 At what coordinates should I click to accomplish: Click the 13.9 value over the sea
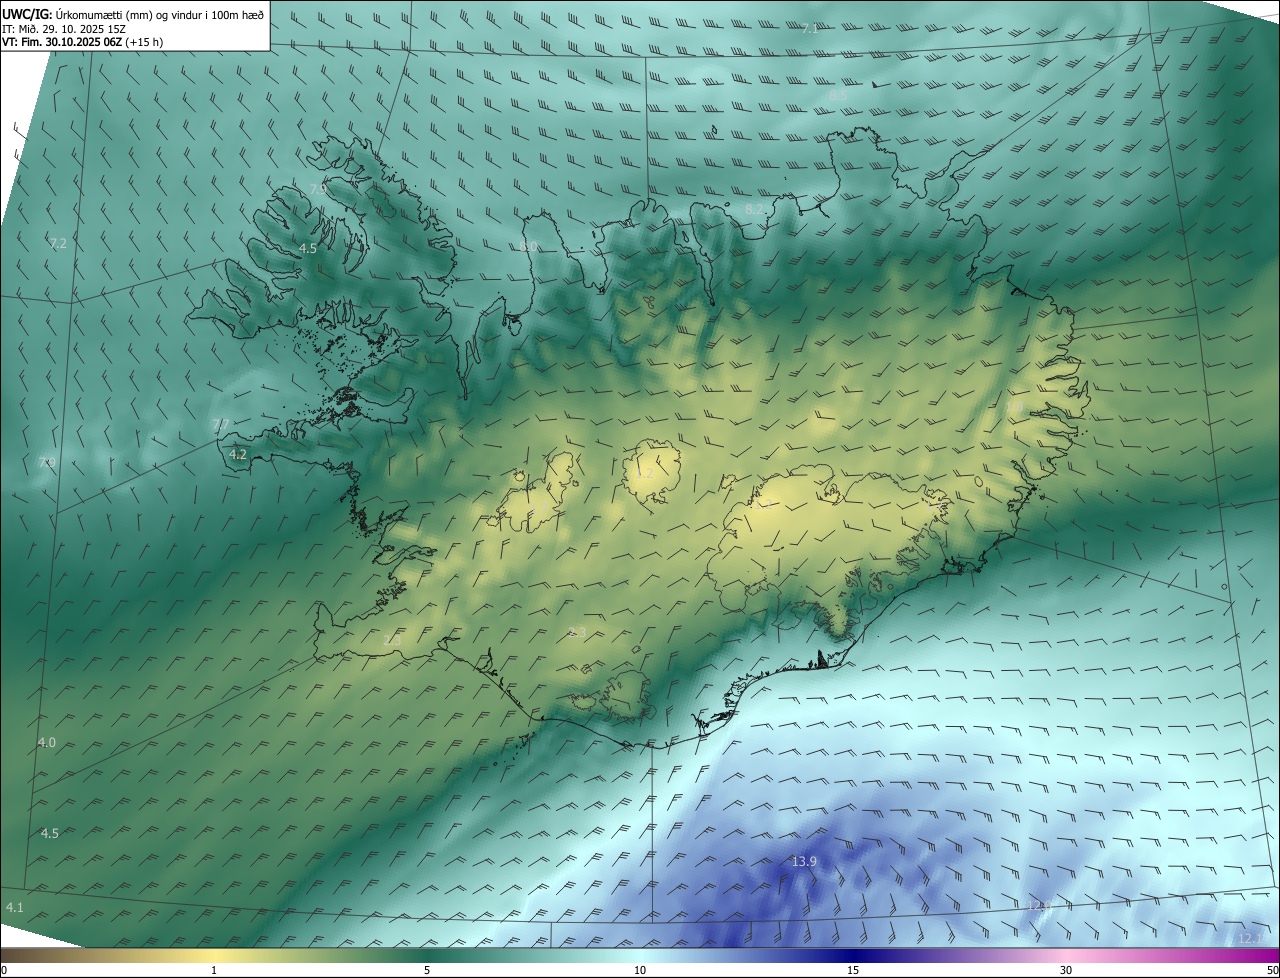coord(804,861)
